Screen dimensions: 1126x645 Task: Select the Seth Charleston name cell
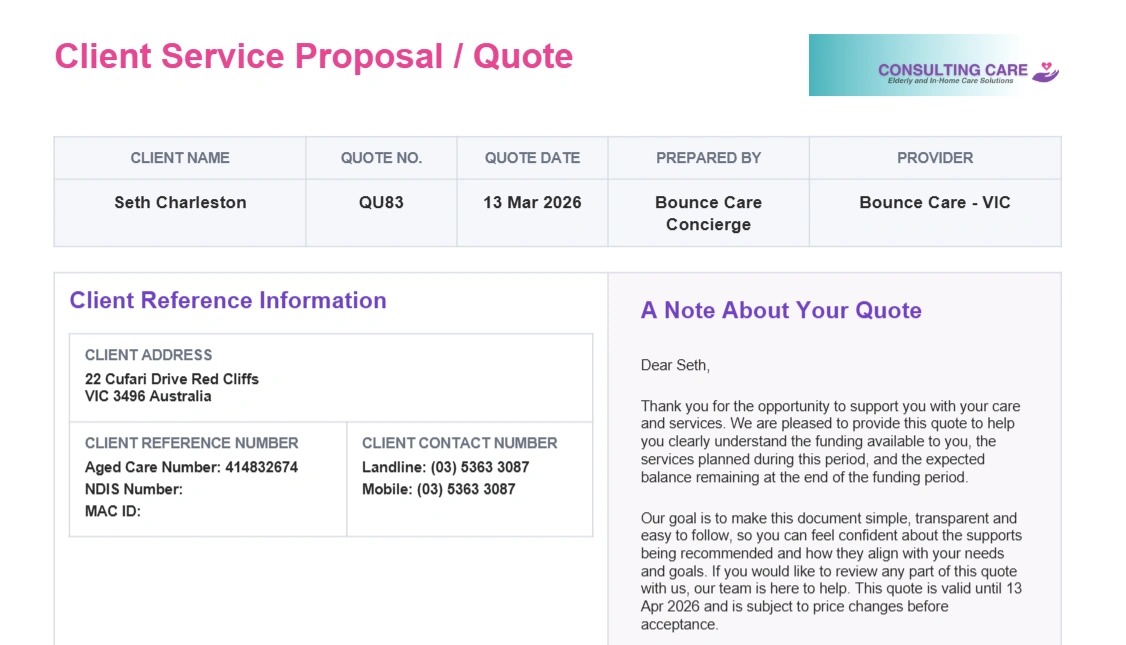[180, 202]
